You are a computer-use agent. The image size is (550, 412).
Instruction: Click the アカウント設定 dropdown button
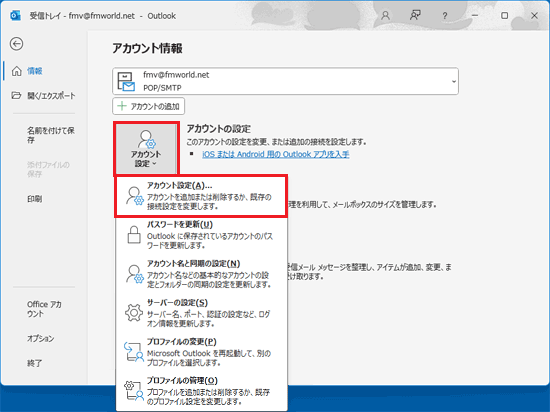tap(146, 149)
